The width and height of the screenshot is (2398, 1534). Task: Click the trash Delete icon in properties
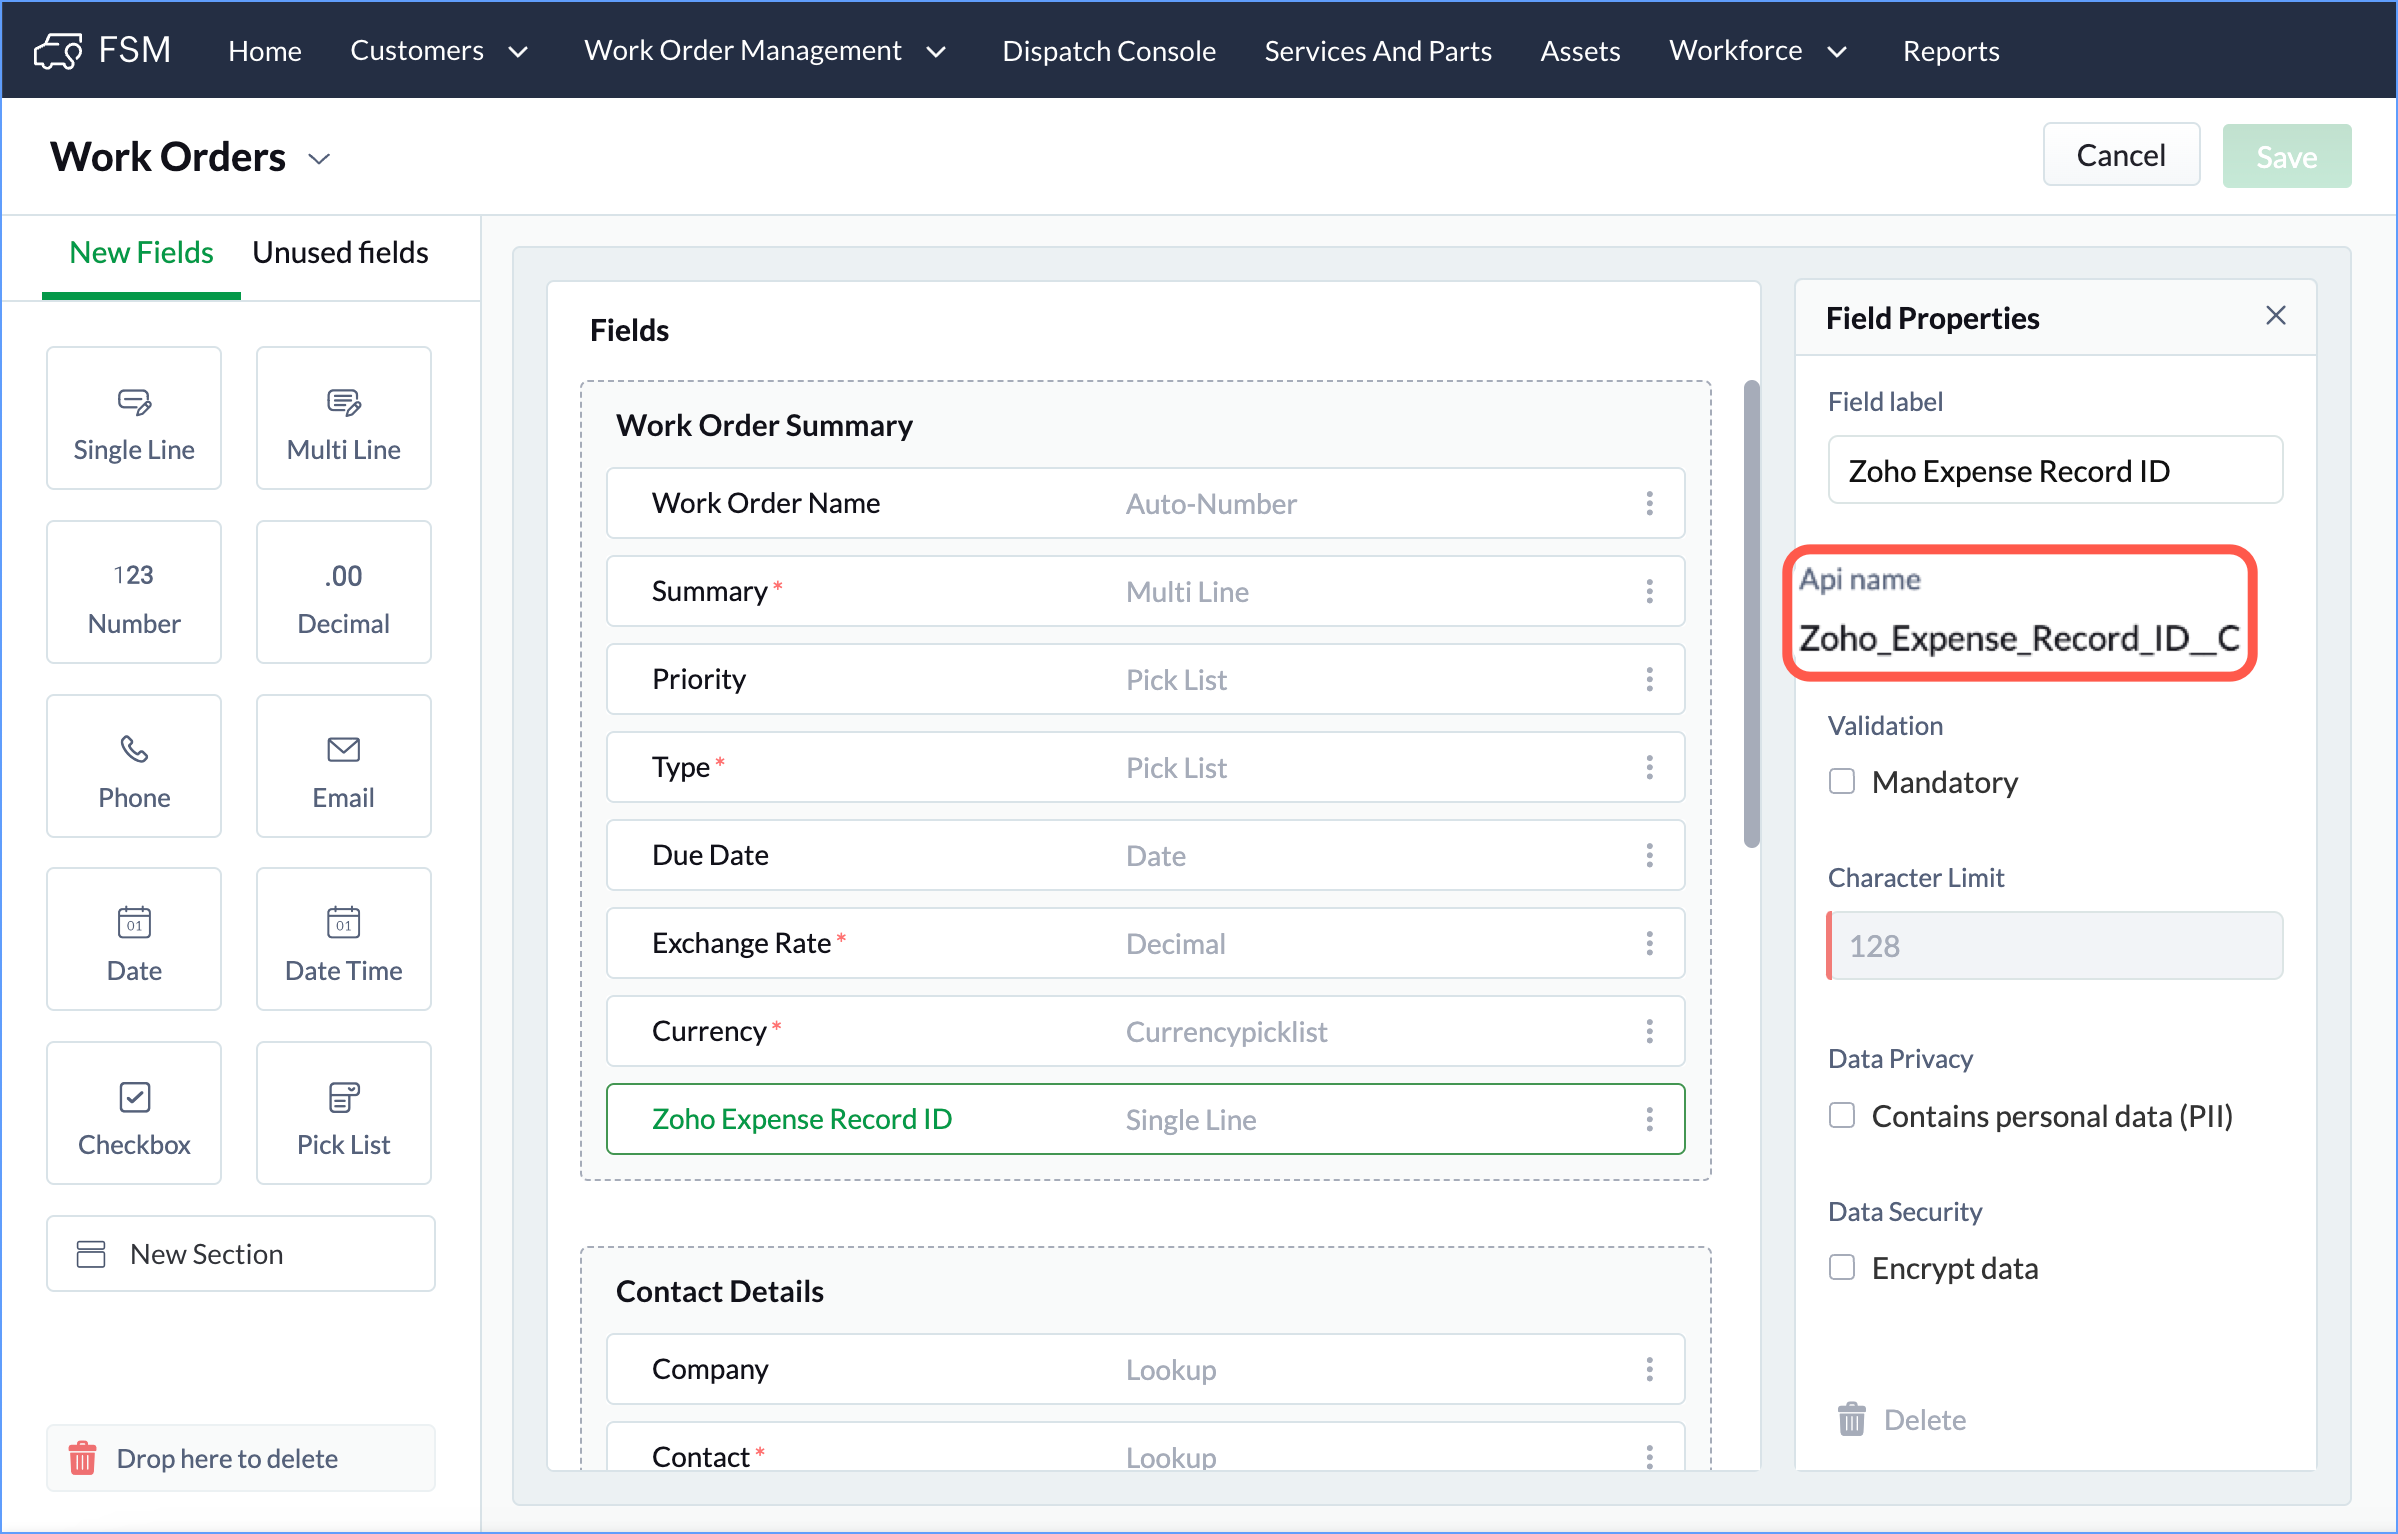coord(1851,1419)
